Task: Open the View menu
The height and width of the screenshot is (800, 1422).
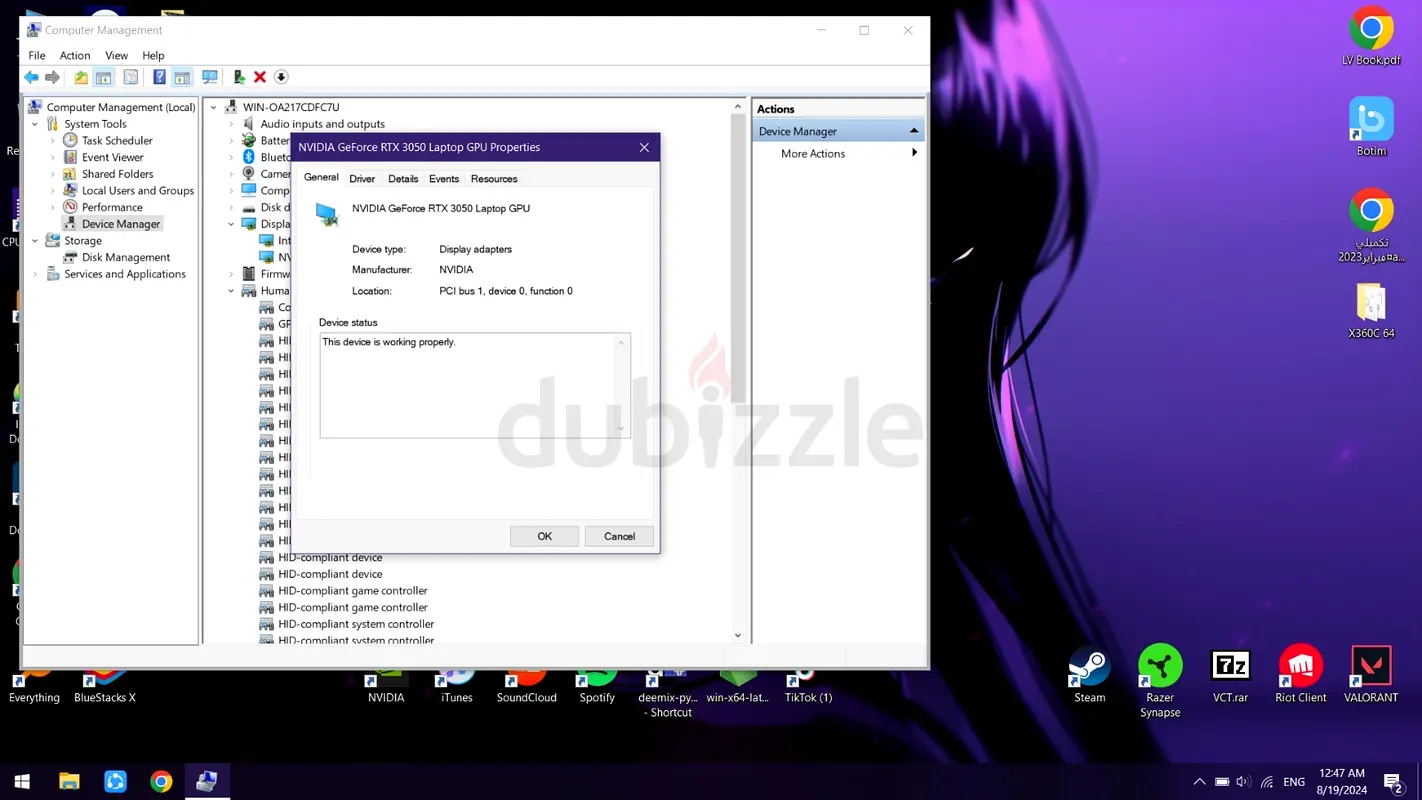Action: click(117, 55)
